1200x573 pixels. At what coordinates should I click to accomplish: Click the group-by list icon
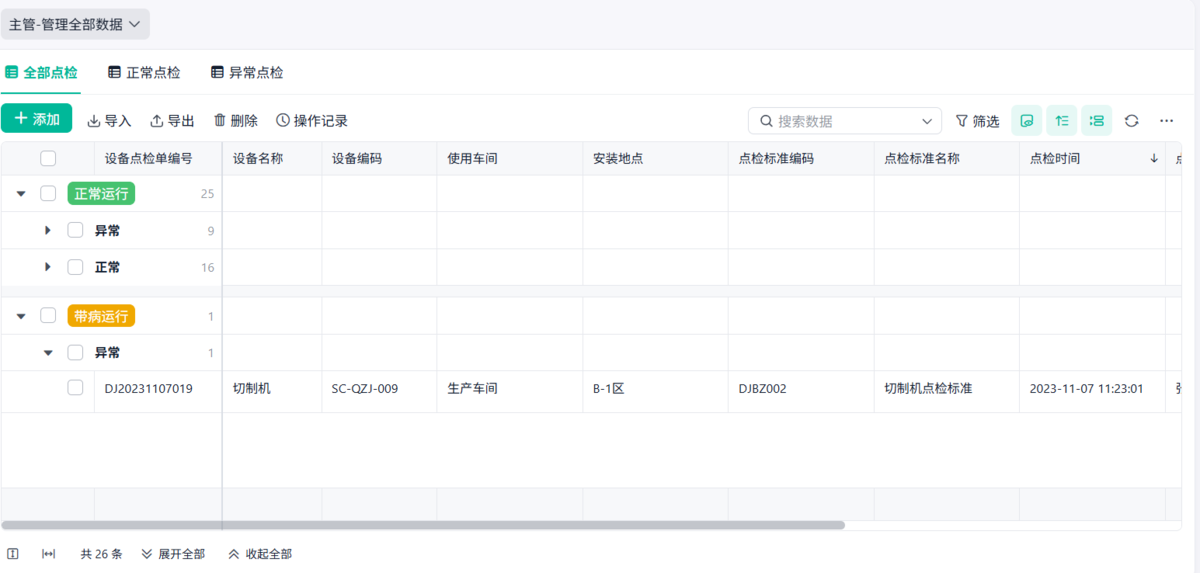pyautogui.click(x=1097, y=121)
